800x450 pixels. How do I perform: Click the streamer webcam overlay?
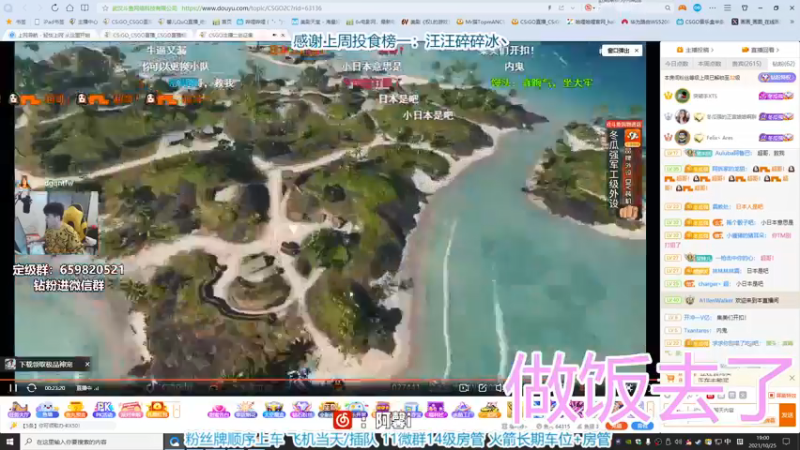coord(56,222)
